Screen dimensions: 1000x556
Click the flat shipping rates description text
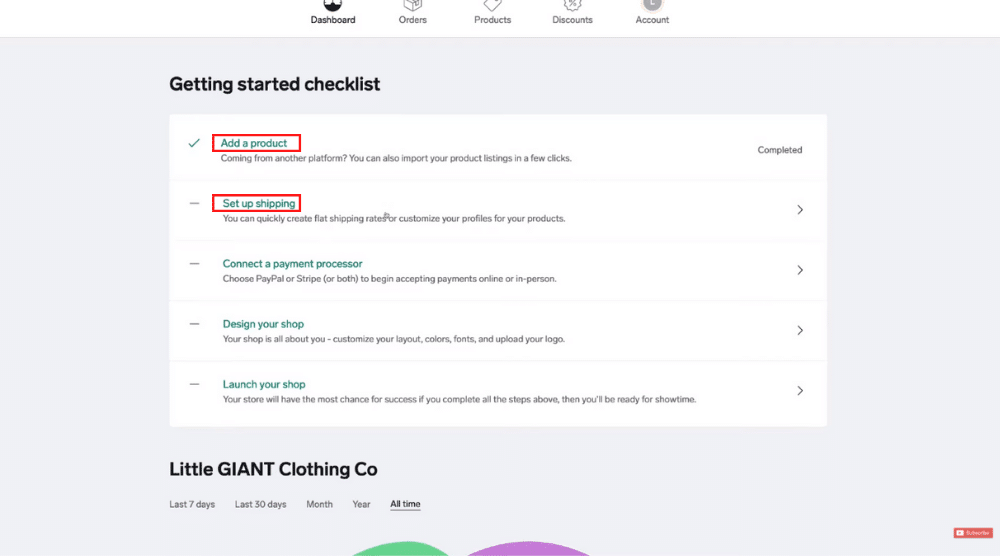click(x=393, y=218)
